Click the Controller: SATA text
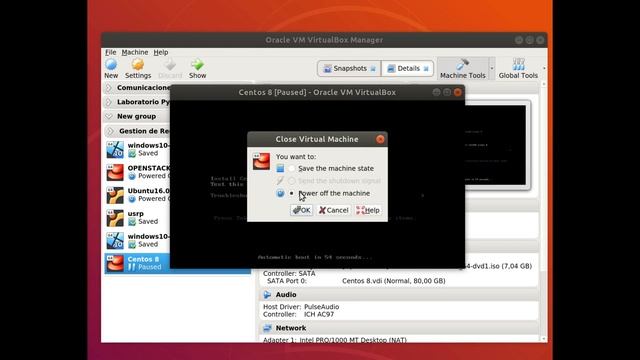Screen dimensions: 640x360 [x=289, y=273]
